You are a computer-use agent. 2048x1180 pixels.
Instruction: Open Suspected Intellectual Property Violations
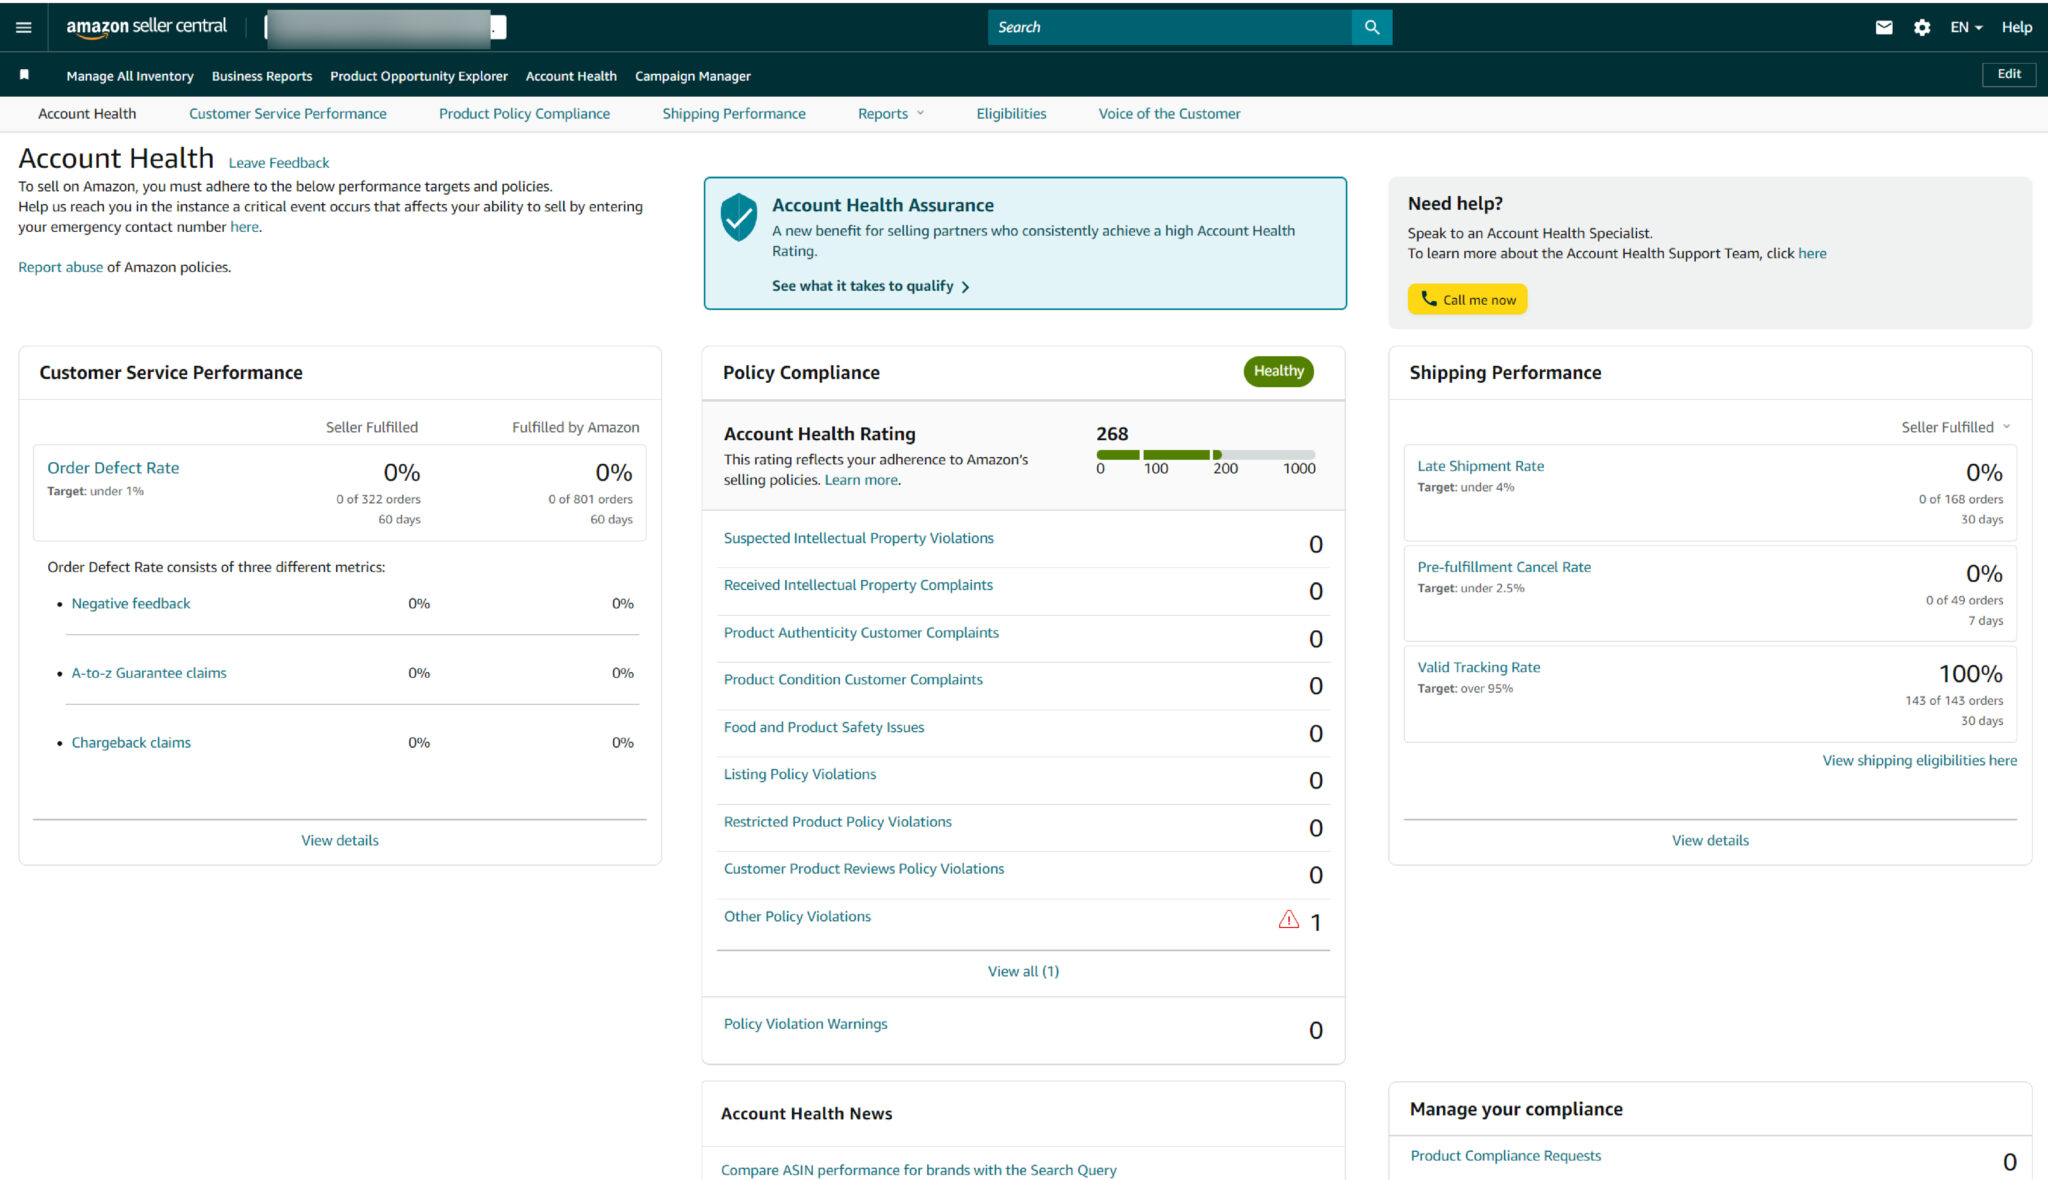click(x=858, y=538)
